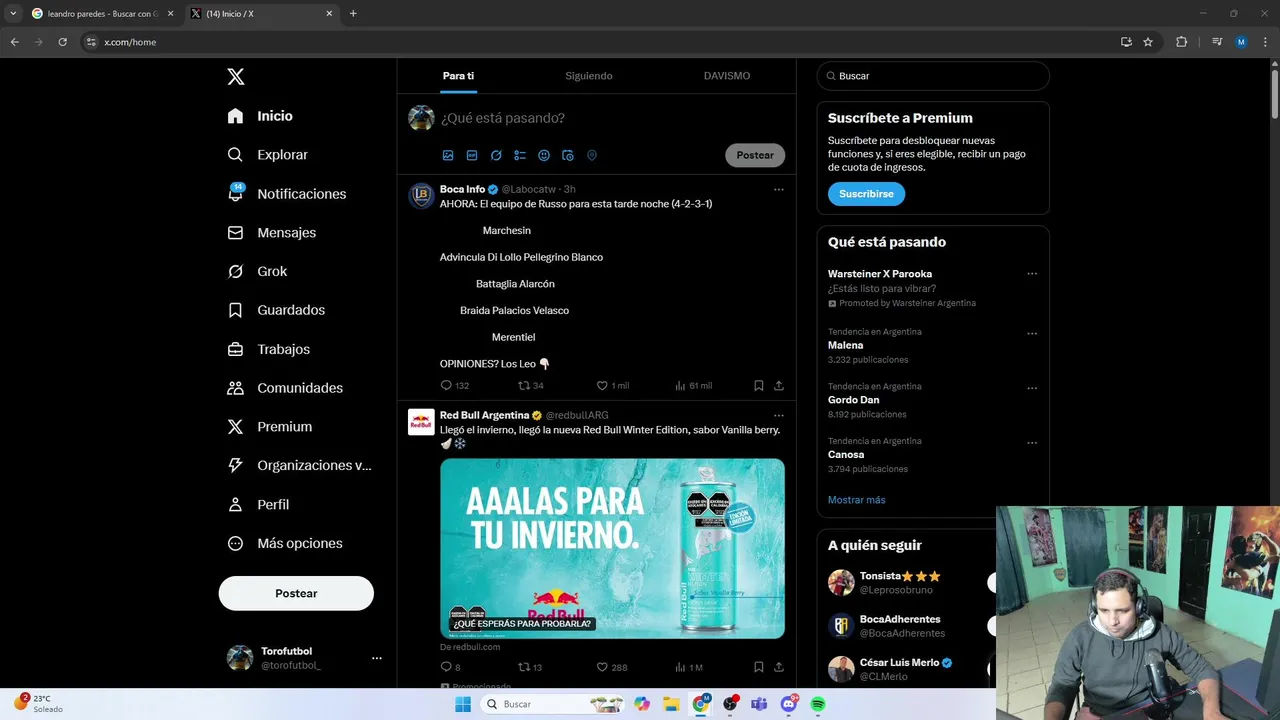Open Red Bull Argentina profile name
Screen dimensions: 1280x720
(485, 415)
